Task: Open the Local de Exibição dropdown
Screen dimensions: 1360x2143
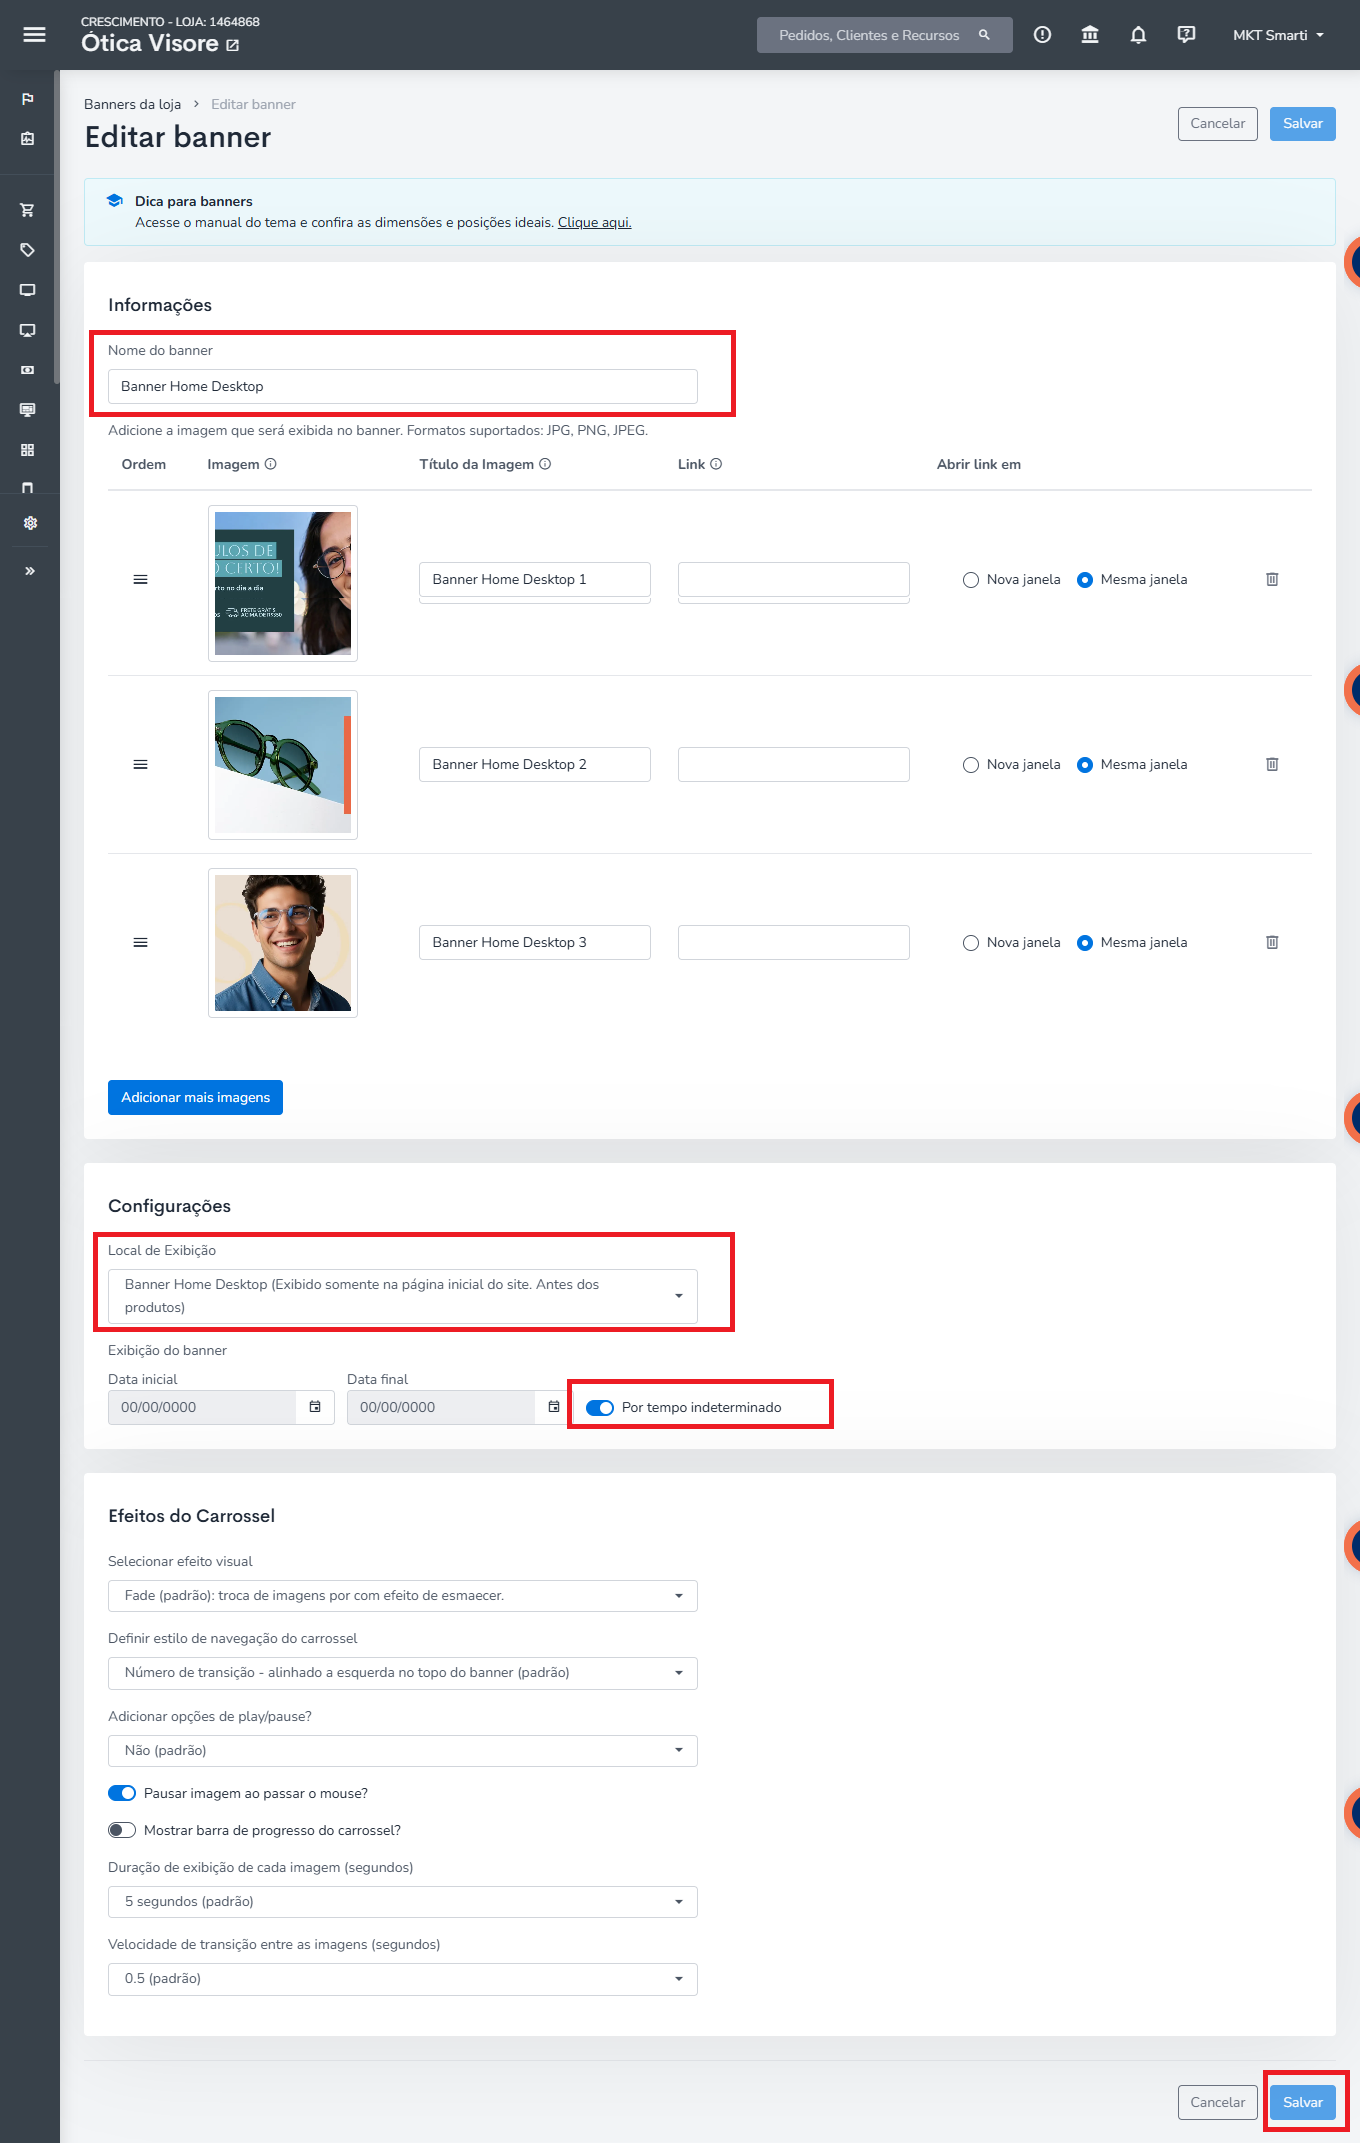Action: coord(403,1296)
